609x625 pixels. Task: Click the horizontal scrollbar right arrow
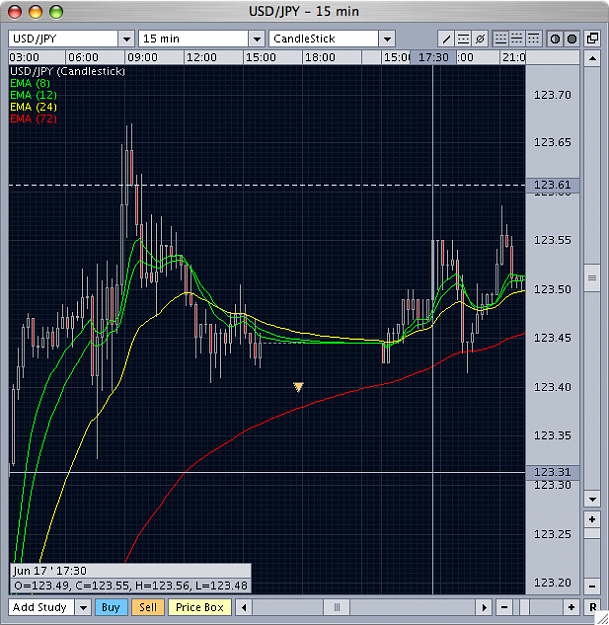coord(484,607)
